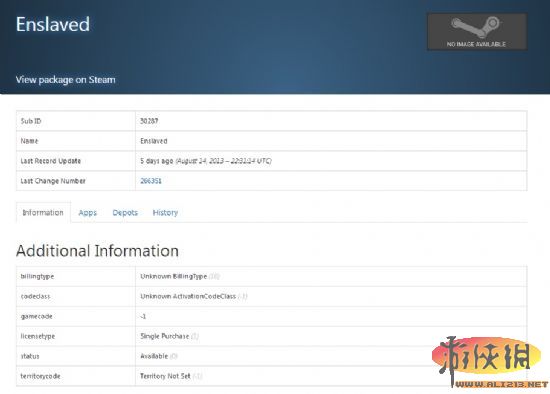
Task: Select the licensetype label cell
Action: point(76,336)
